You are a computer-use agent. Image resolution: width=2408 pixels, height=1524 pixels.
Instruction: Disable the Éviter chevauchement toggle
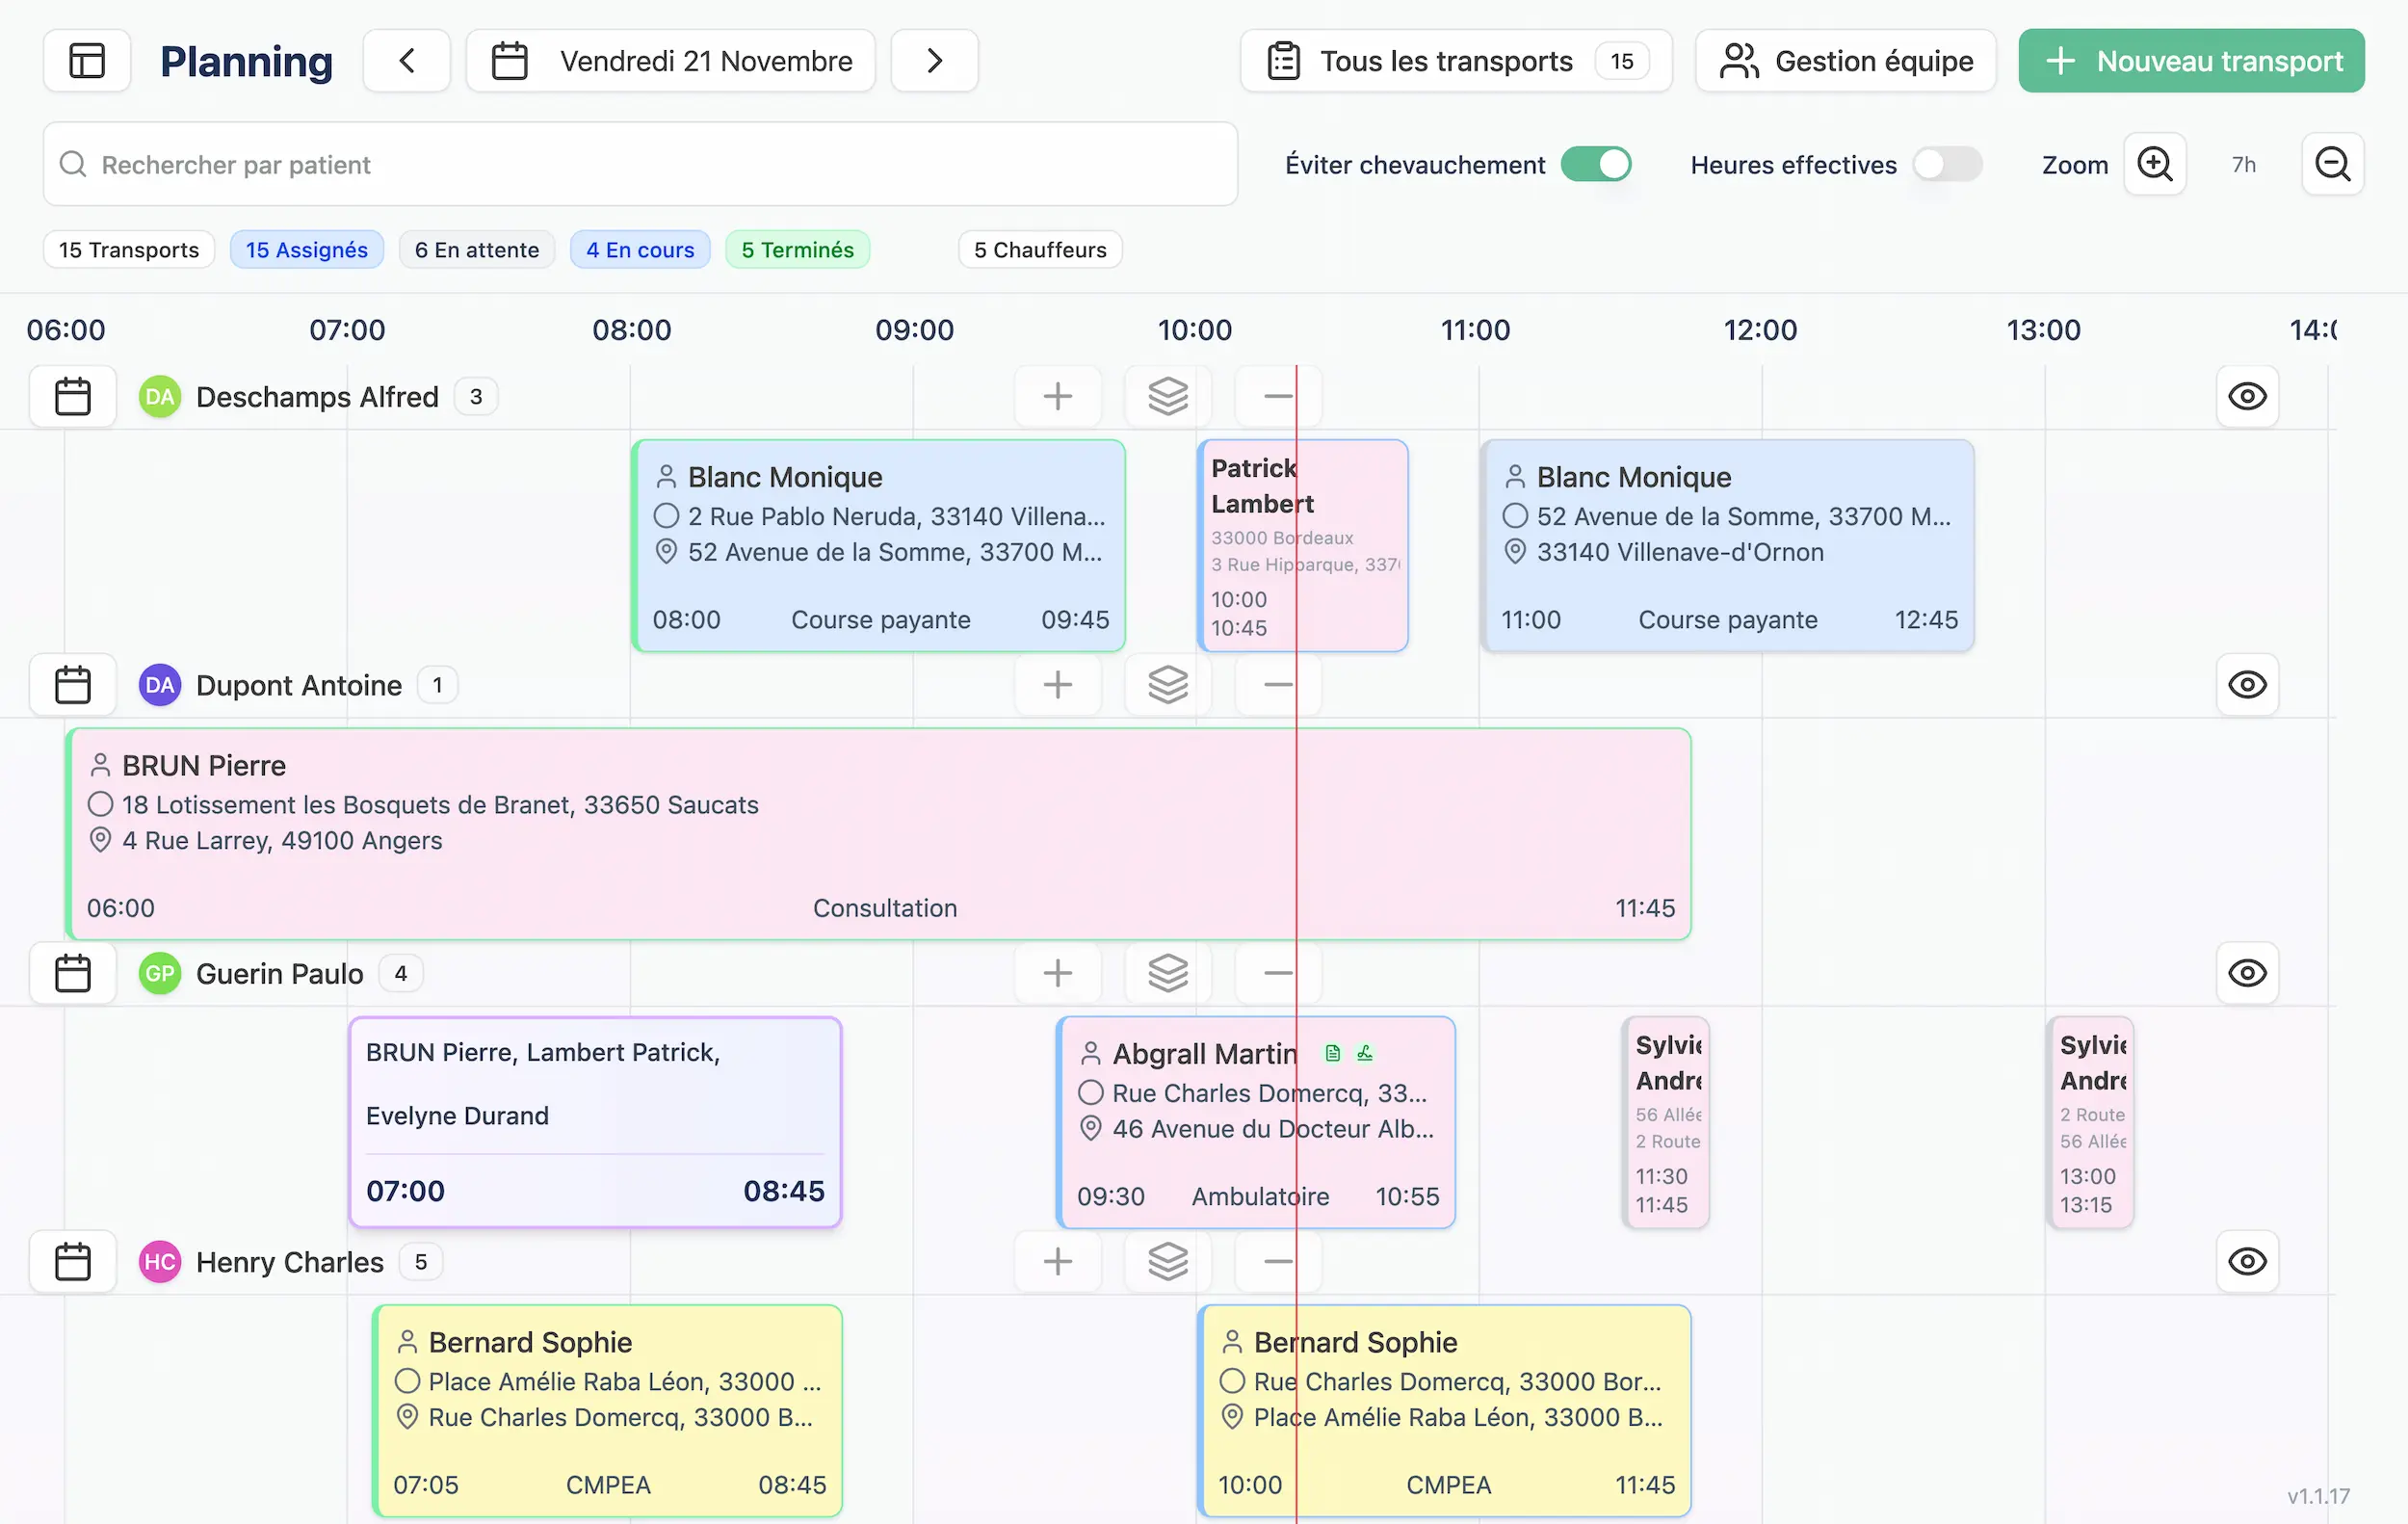(x=1596, y=164)
